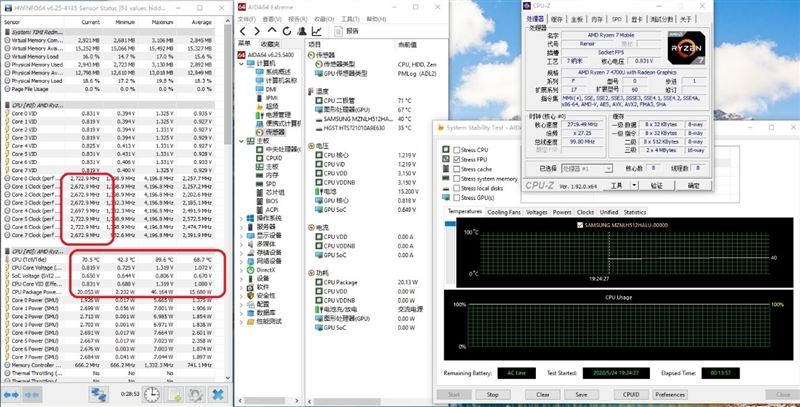Expand the 存储设备 tree node

[241, 252]
